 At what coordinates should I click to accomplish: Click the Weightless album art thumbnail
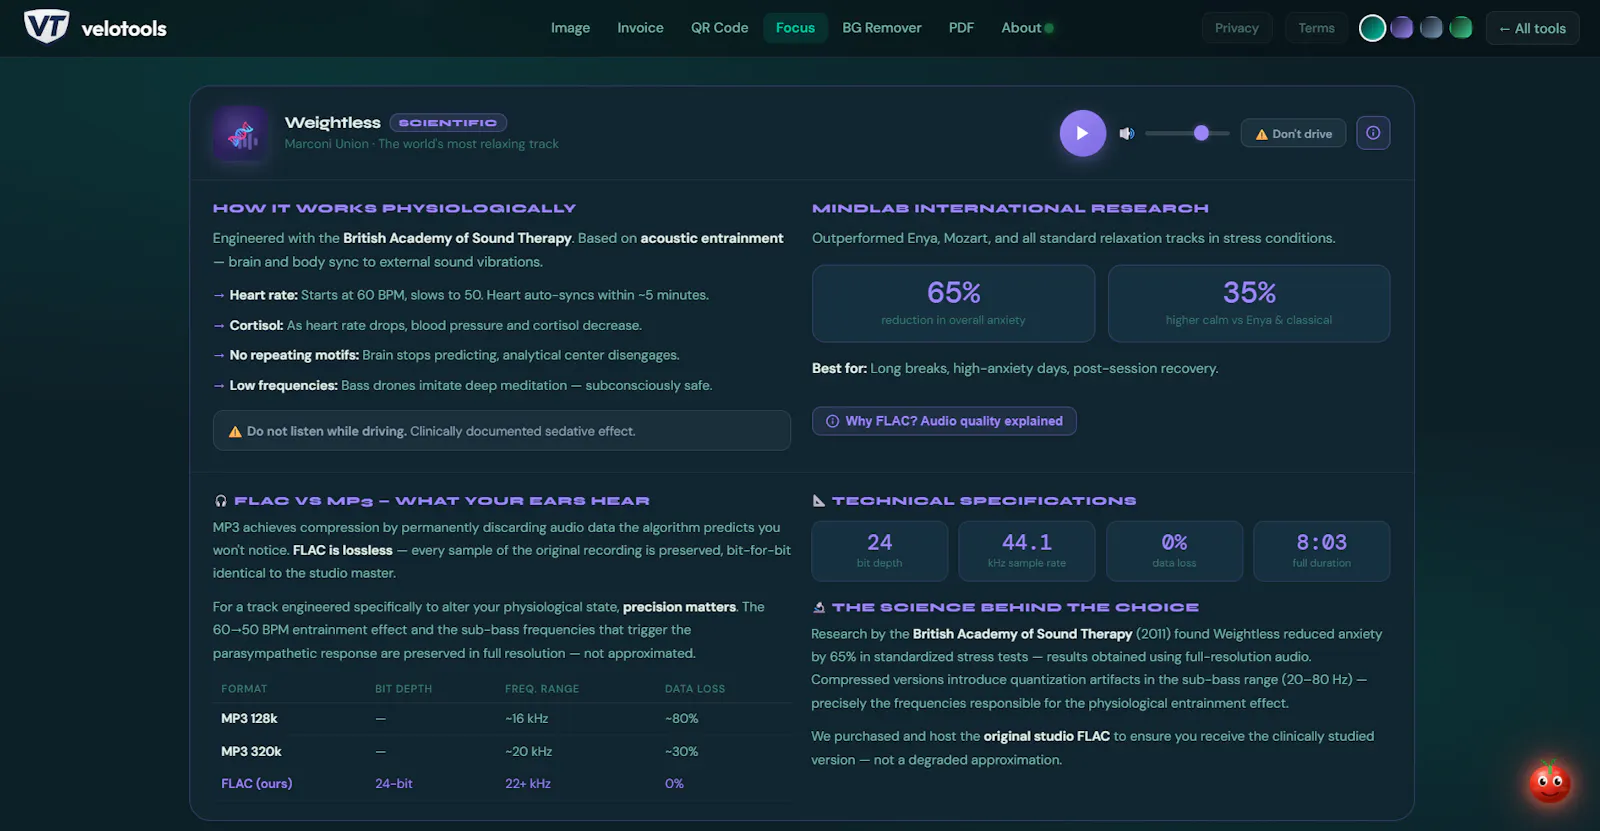click(x=242, y=133)
